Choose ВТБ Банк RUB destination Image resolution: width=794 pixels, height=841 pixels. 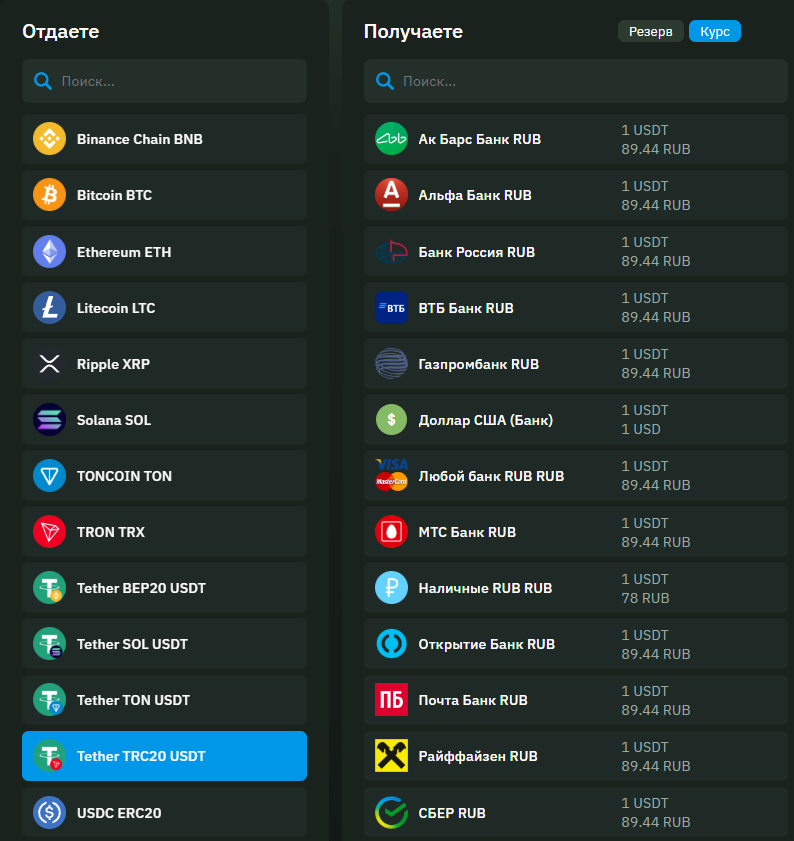576,308
